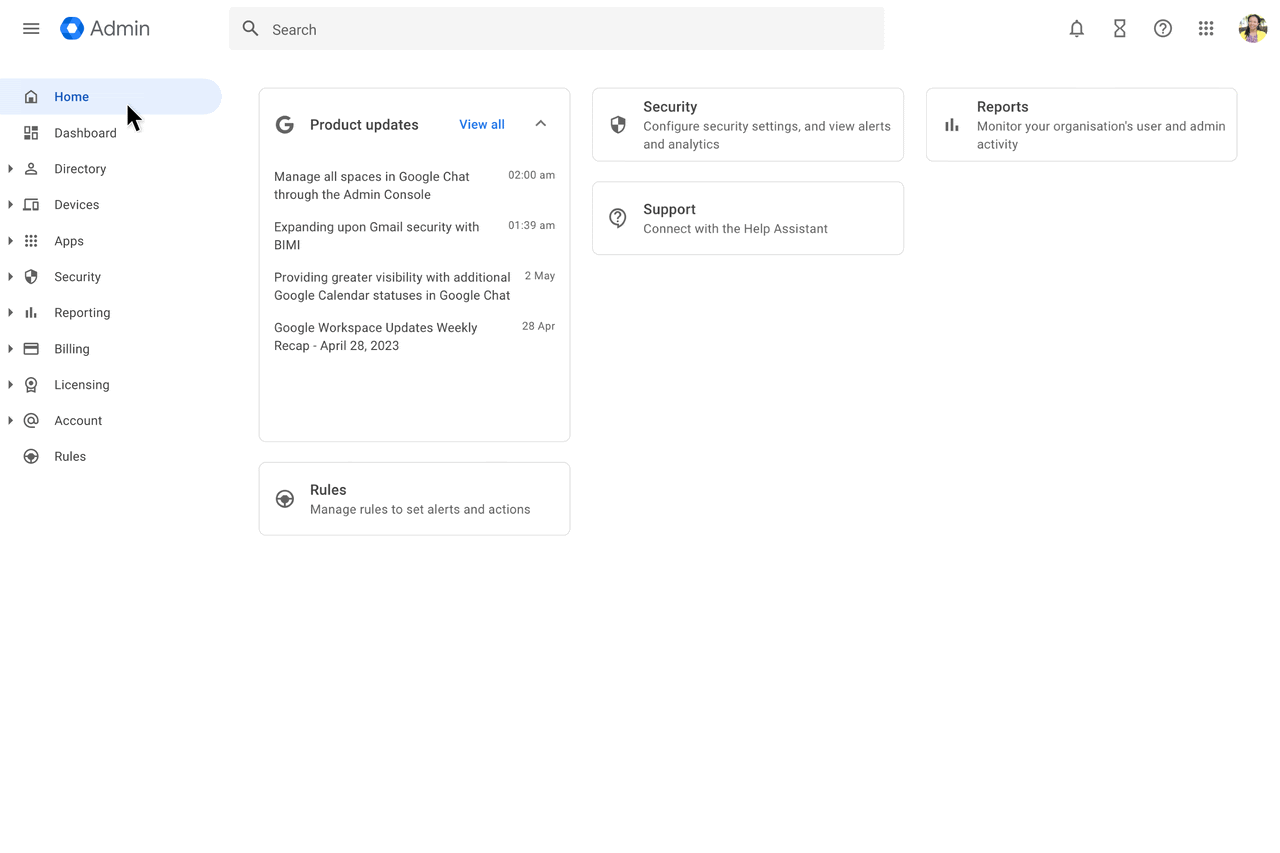Expand the Reporting section arrow
Viewport: 1280px width, 853px height.
[x=10, y=313]
